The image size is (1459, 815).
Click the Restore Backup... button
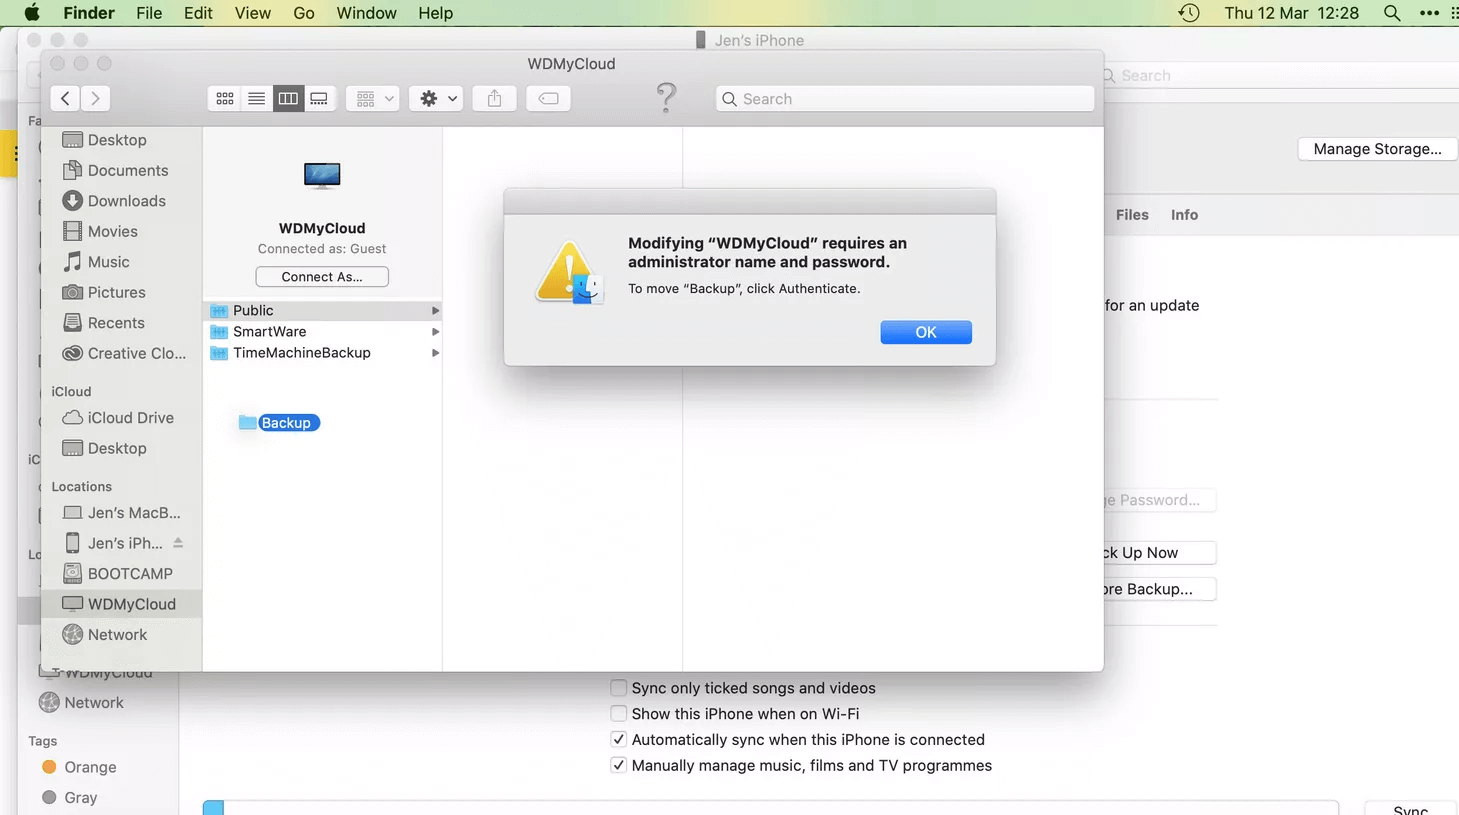[x=1160, y=589]
